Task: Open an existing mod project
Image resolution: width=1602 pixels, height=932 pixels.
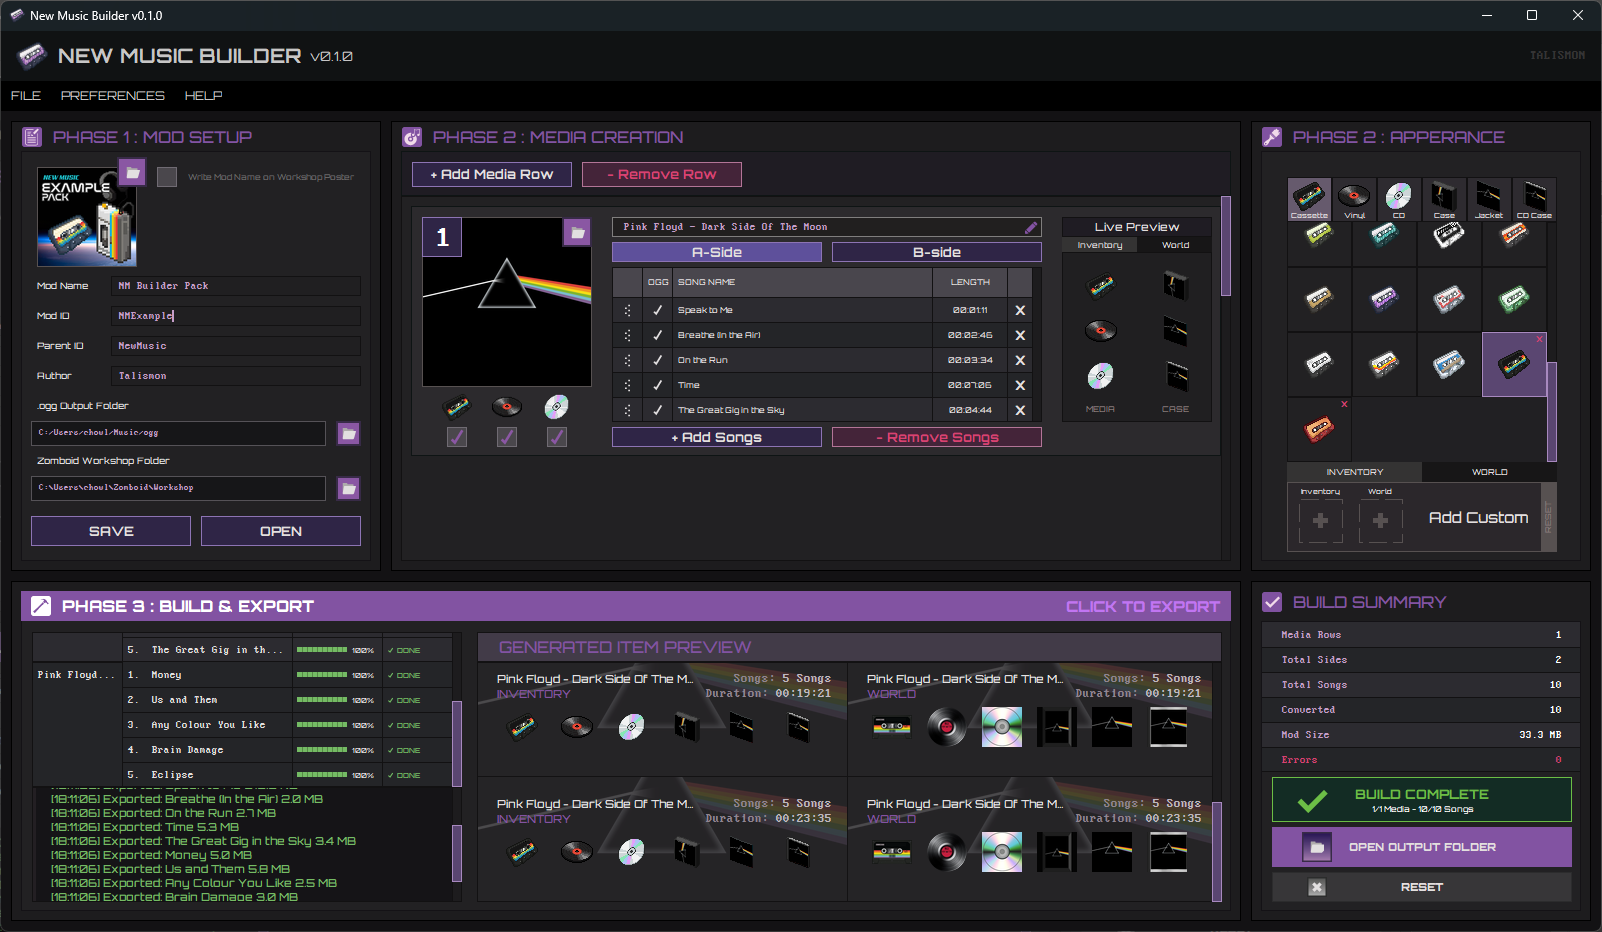Action: point(281,531)
